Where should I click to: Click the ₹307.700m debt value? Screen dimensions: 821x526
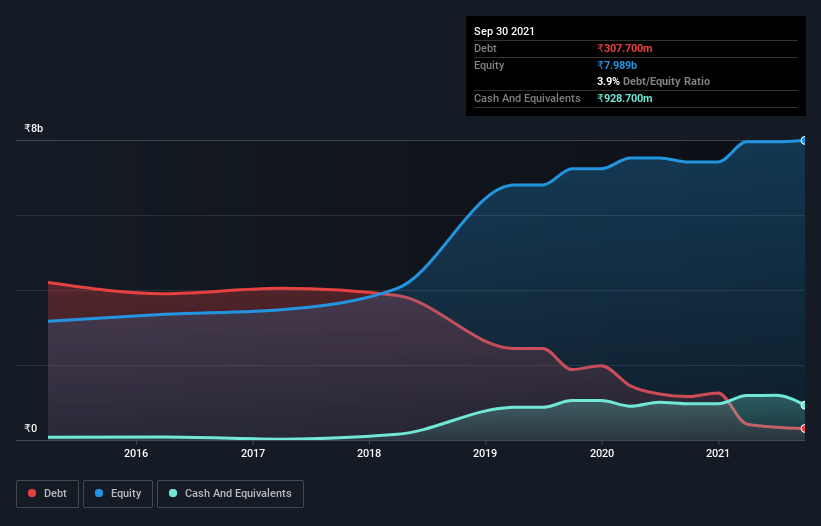pos(625,48)
